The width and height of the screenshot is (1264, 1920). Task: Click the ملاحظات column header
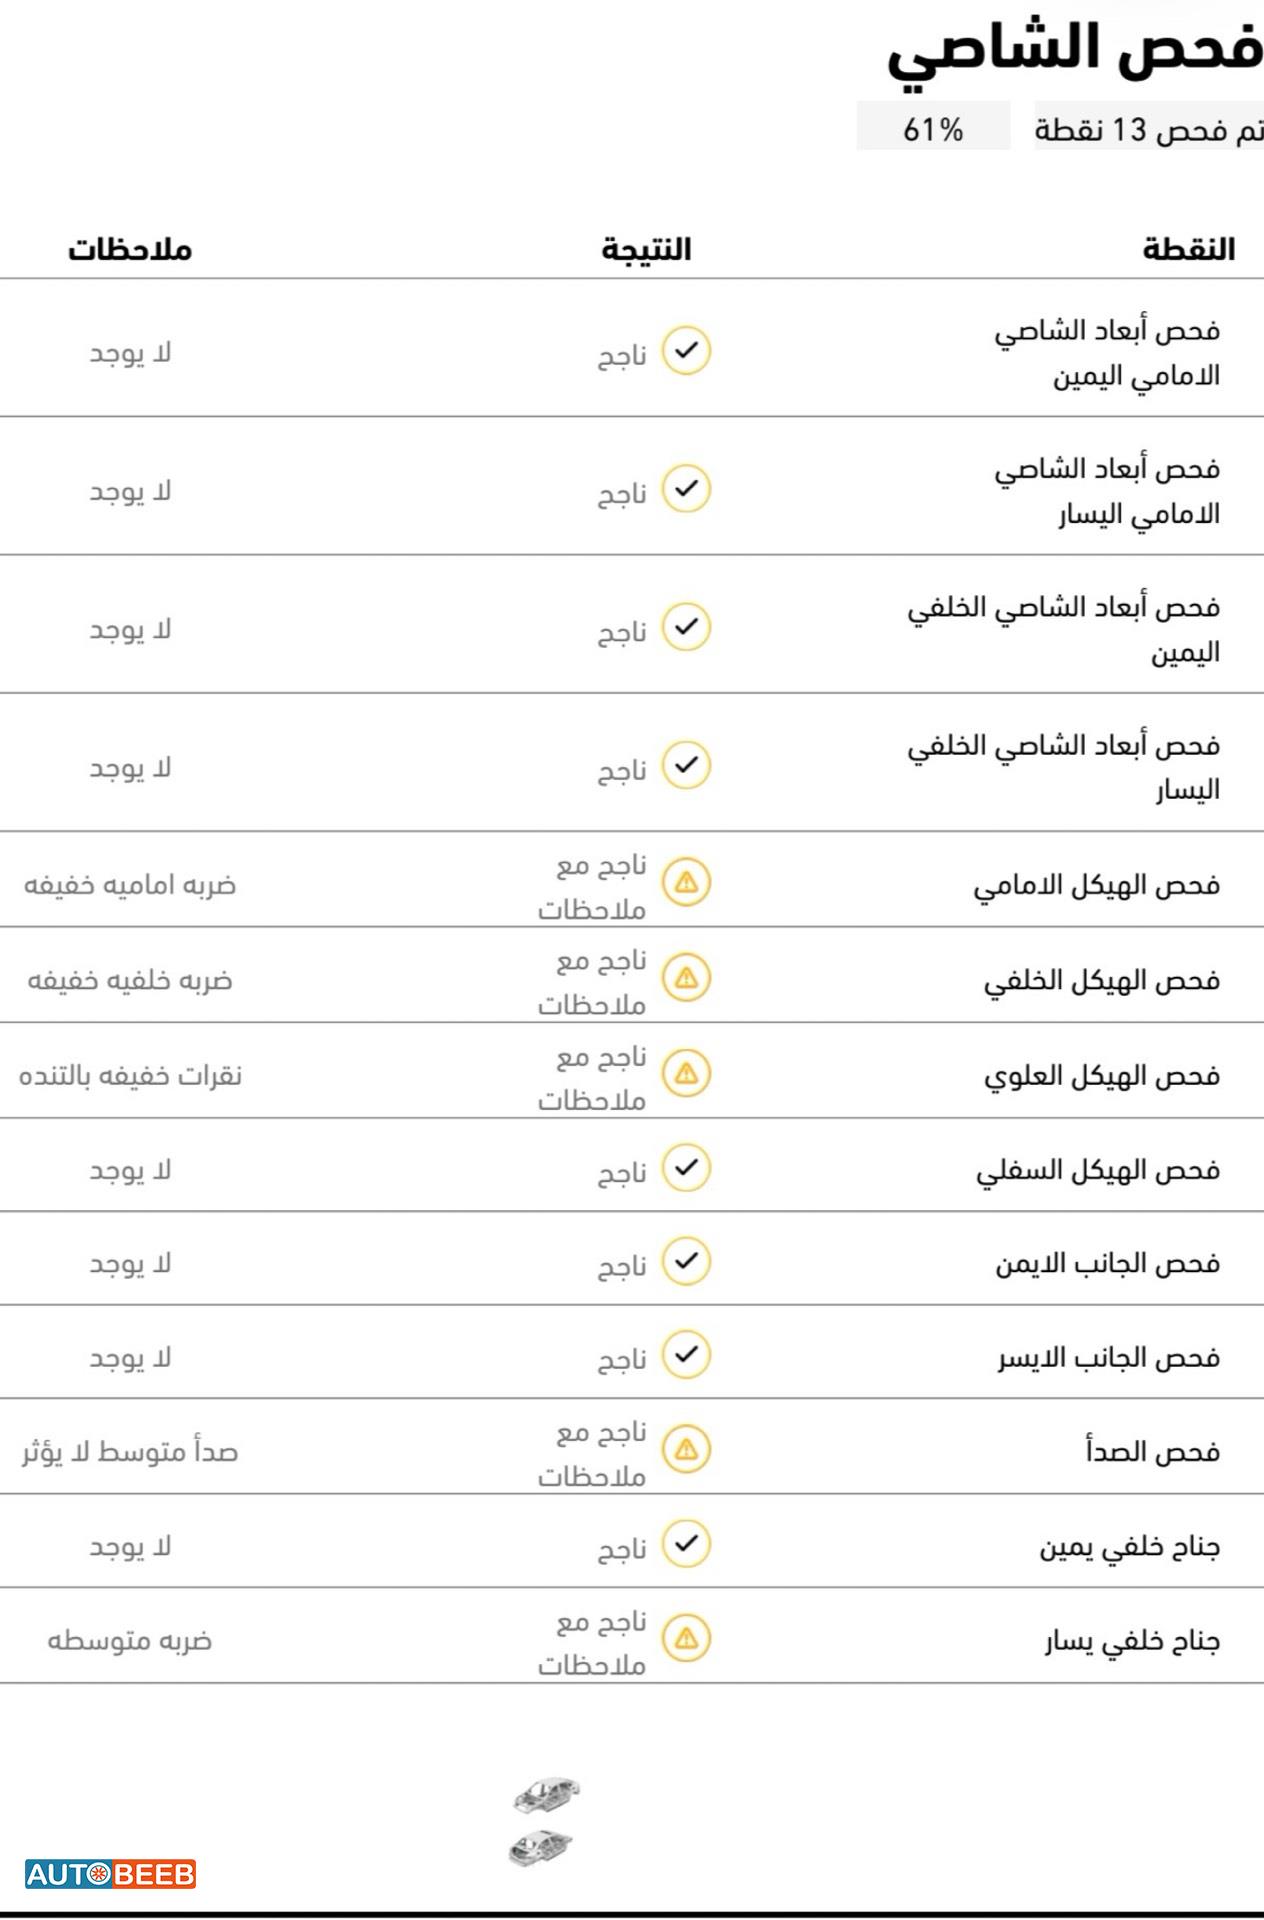click(130, 249)
